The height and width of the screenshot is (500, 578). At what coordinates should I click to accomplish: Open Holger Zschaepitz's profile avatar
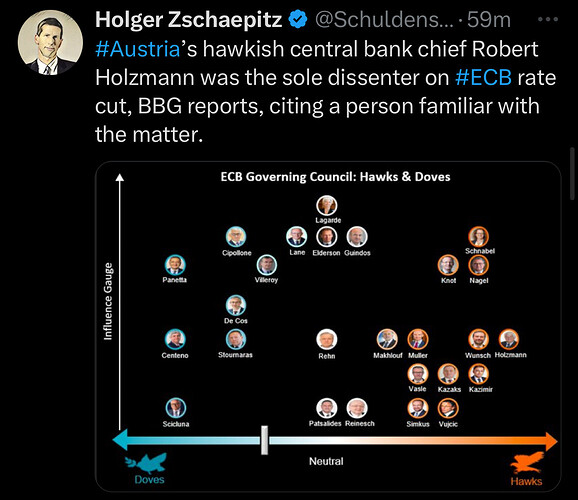(50, 42)
